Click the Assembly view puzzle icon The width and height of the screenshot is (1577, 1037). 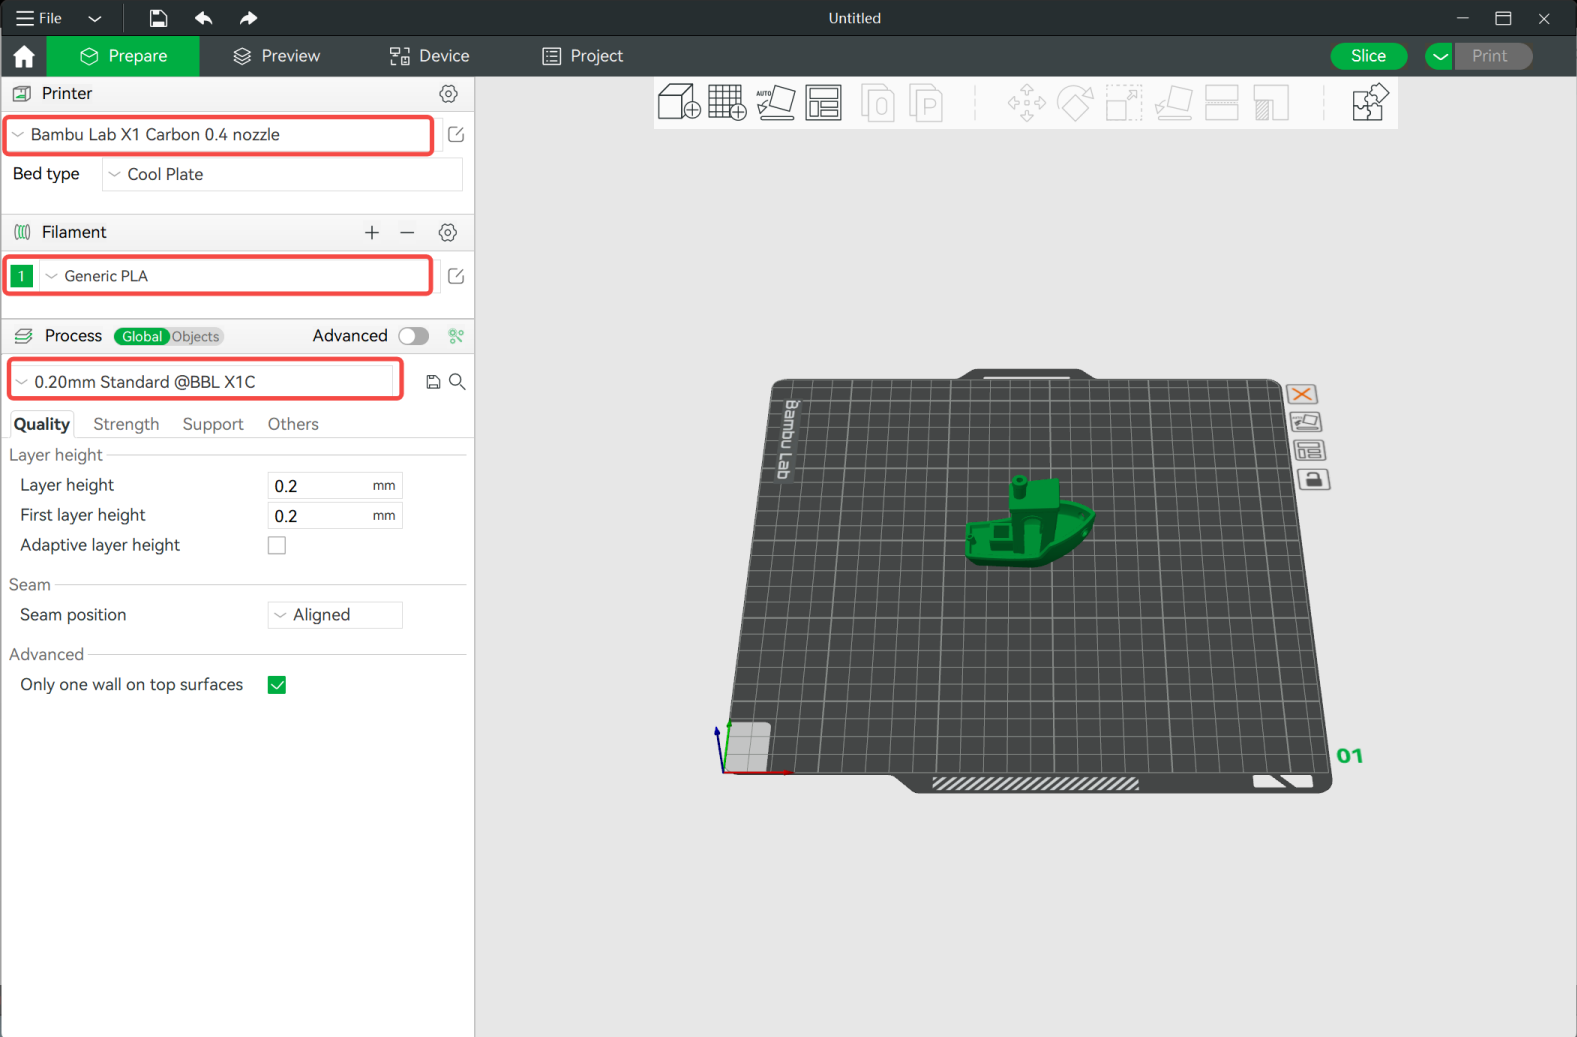(1369, 102)
